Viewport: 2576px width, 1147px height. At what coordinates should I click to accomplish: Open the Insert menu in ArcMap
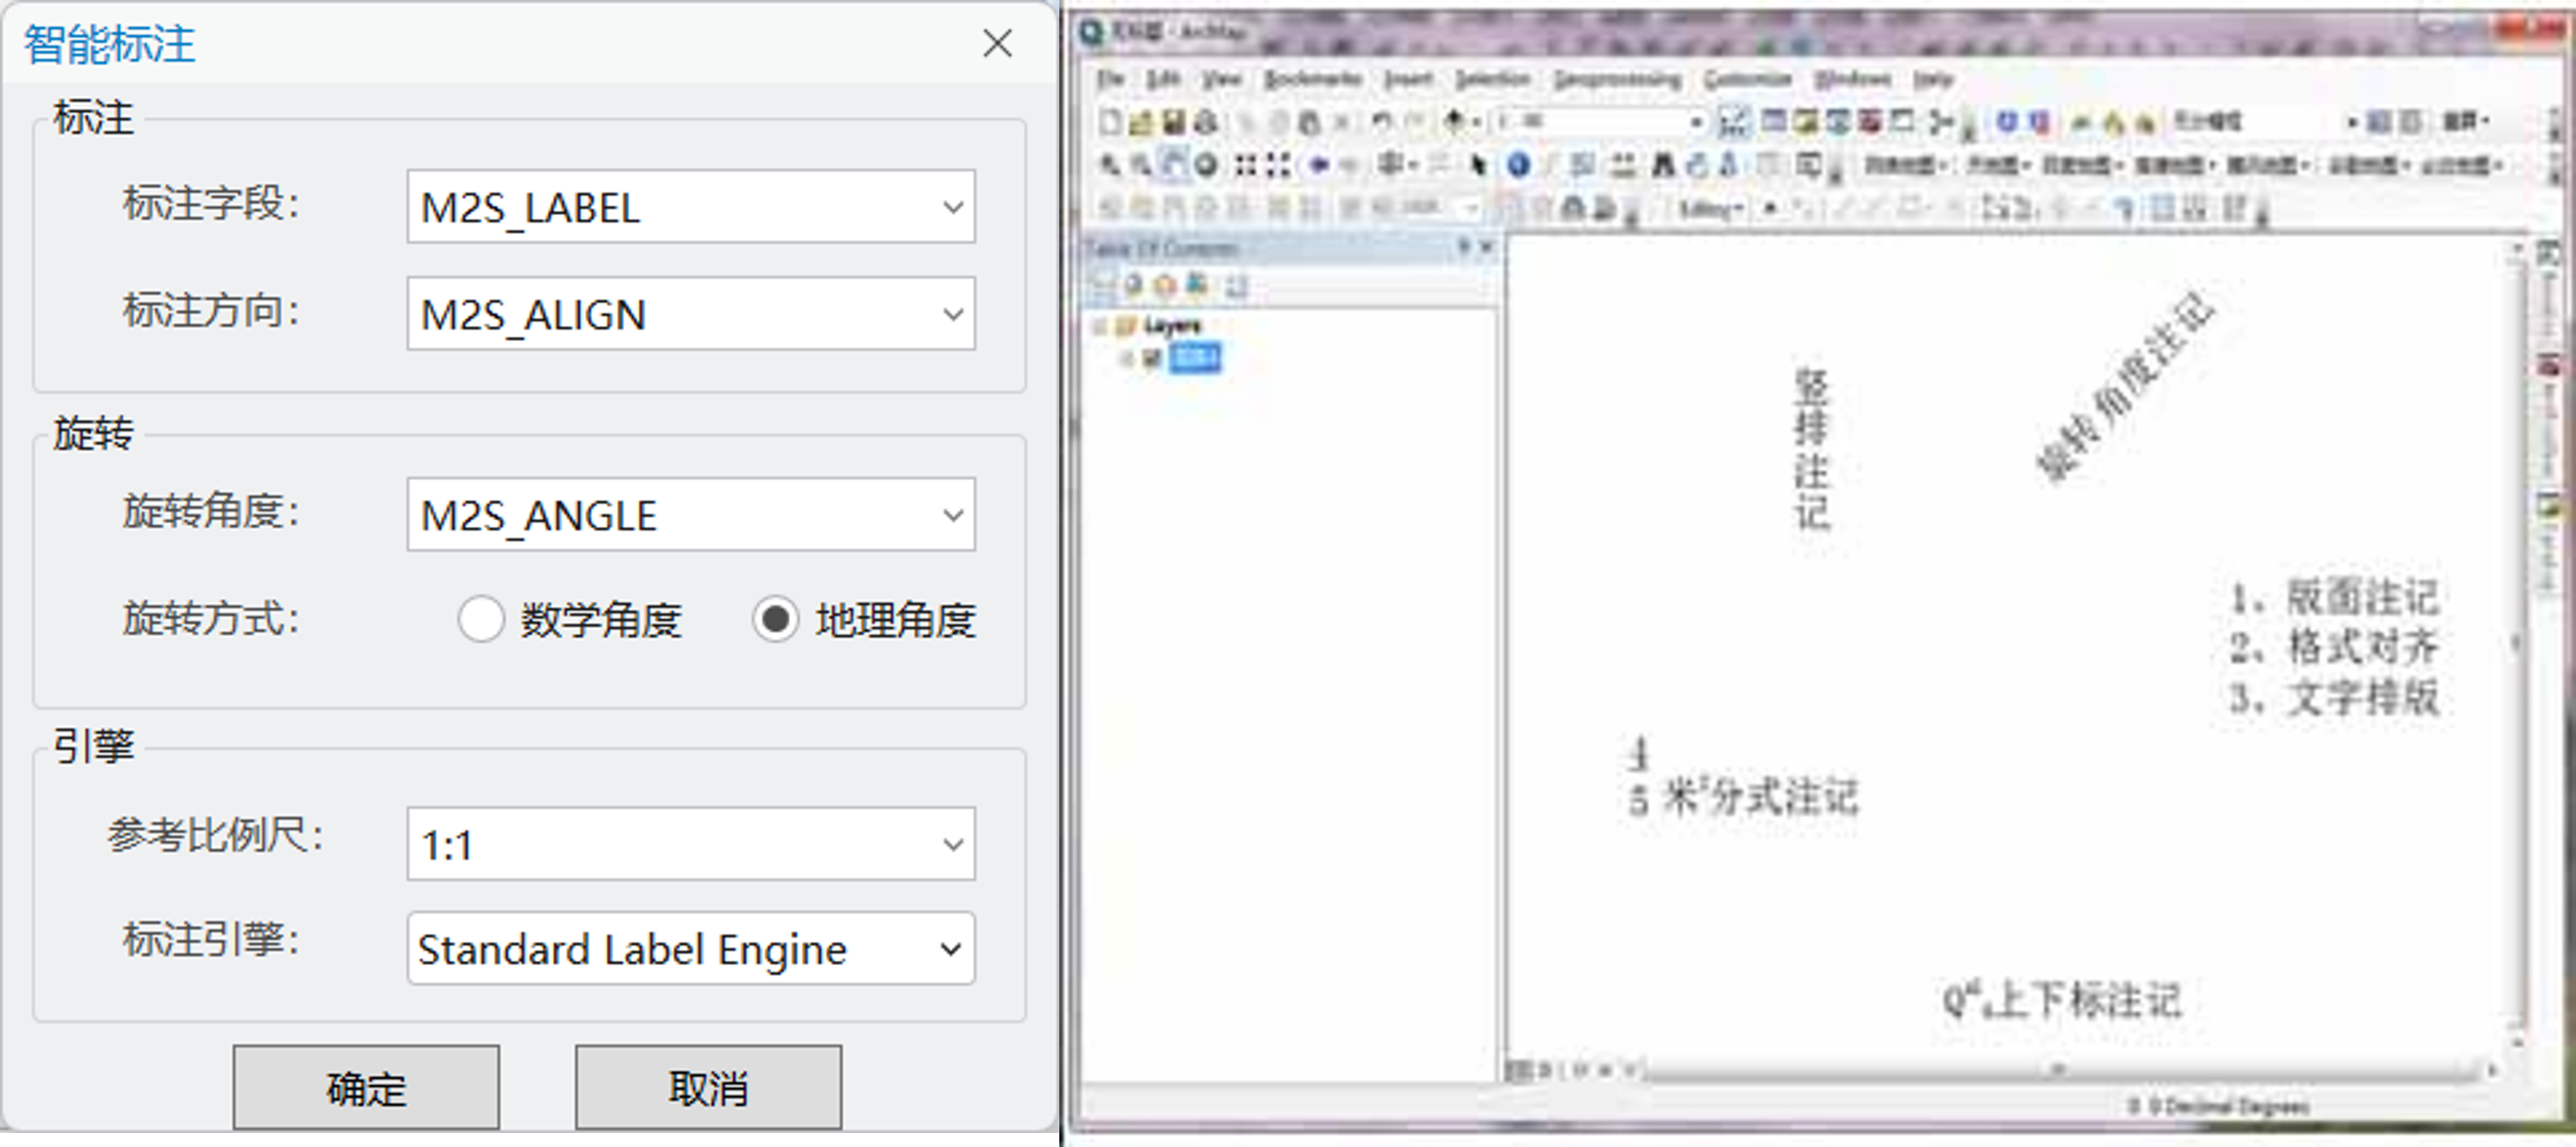[1408, 78]
